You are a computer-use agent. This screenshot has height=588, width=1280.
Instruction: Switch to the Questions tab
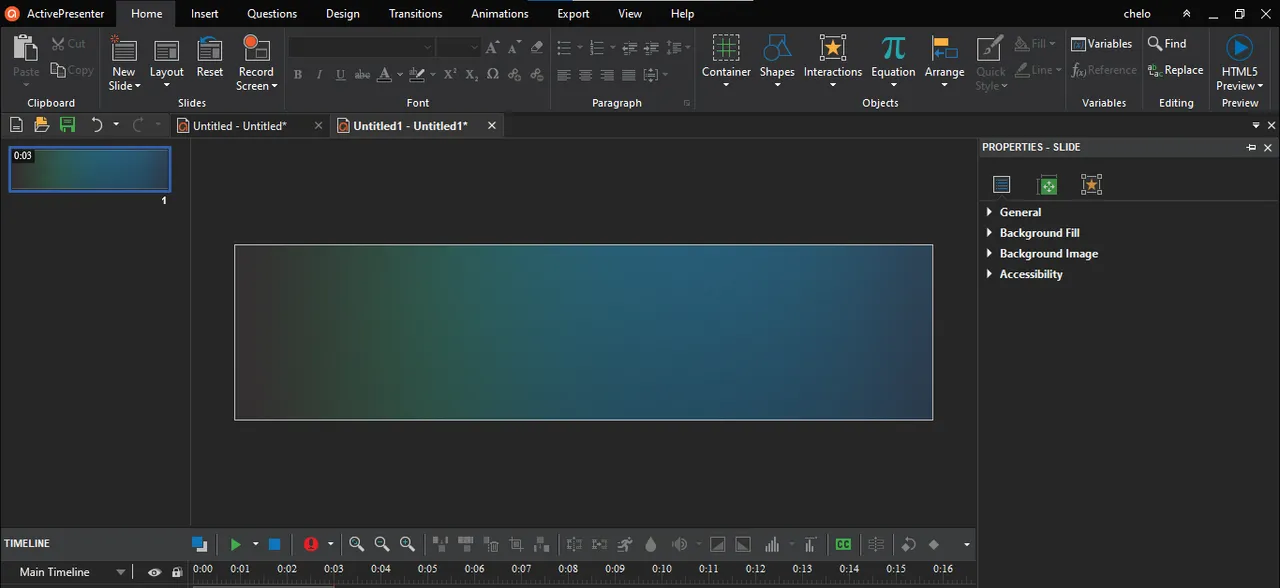click(x=272, y=14)
